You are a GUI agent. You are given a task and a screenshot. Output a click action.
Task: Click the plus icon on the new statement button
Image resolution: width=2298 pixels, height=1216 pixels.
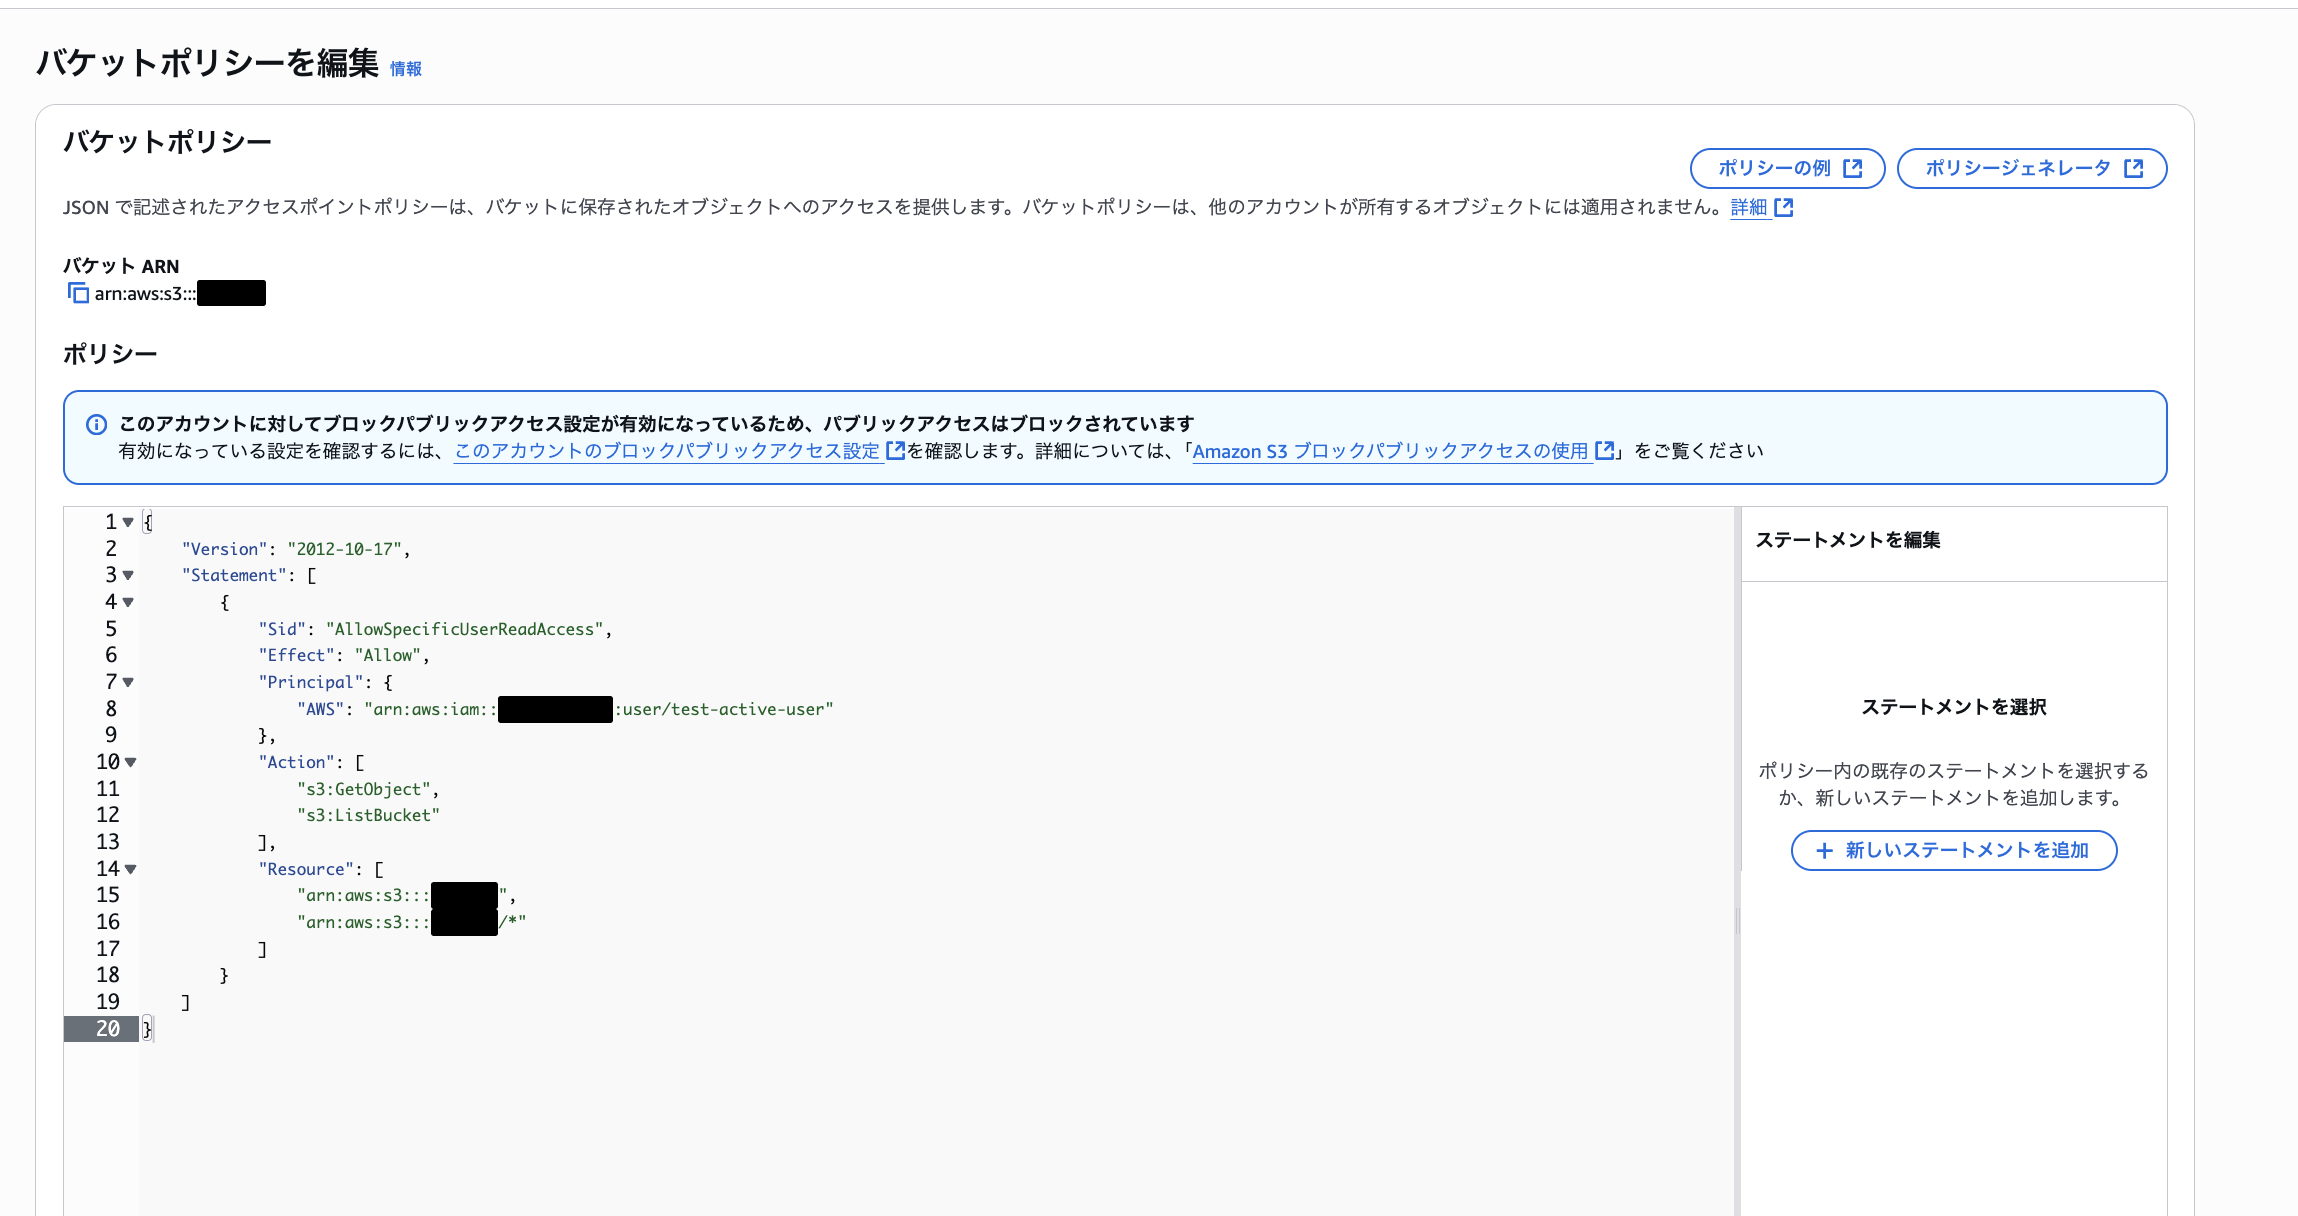pyautogui.click(x=1824, y=851)
